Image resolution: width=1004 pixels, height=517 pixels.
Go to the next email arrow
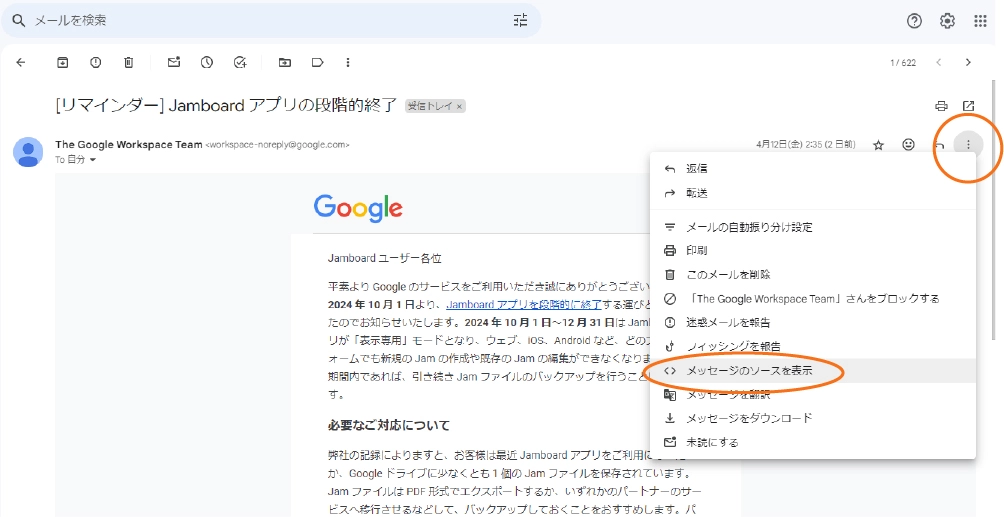[968, 62]
